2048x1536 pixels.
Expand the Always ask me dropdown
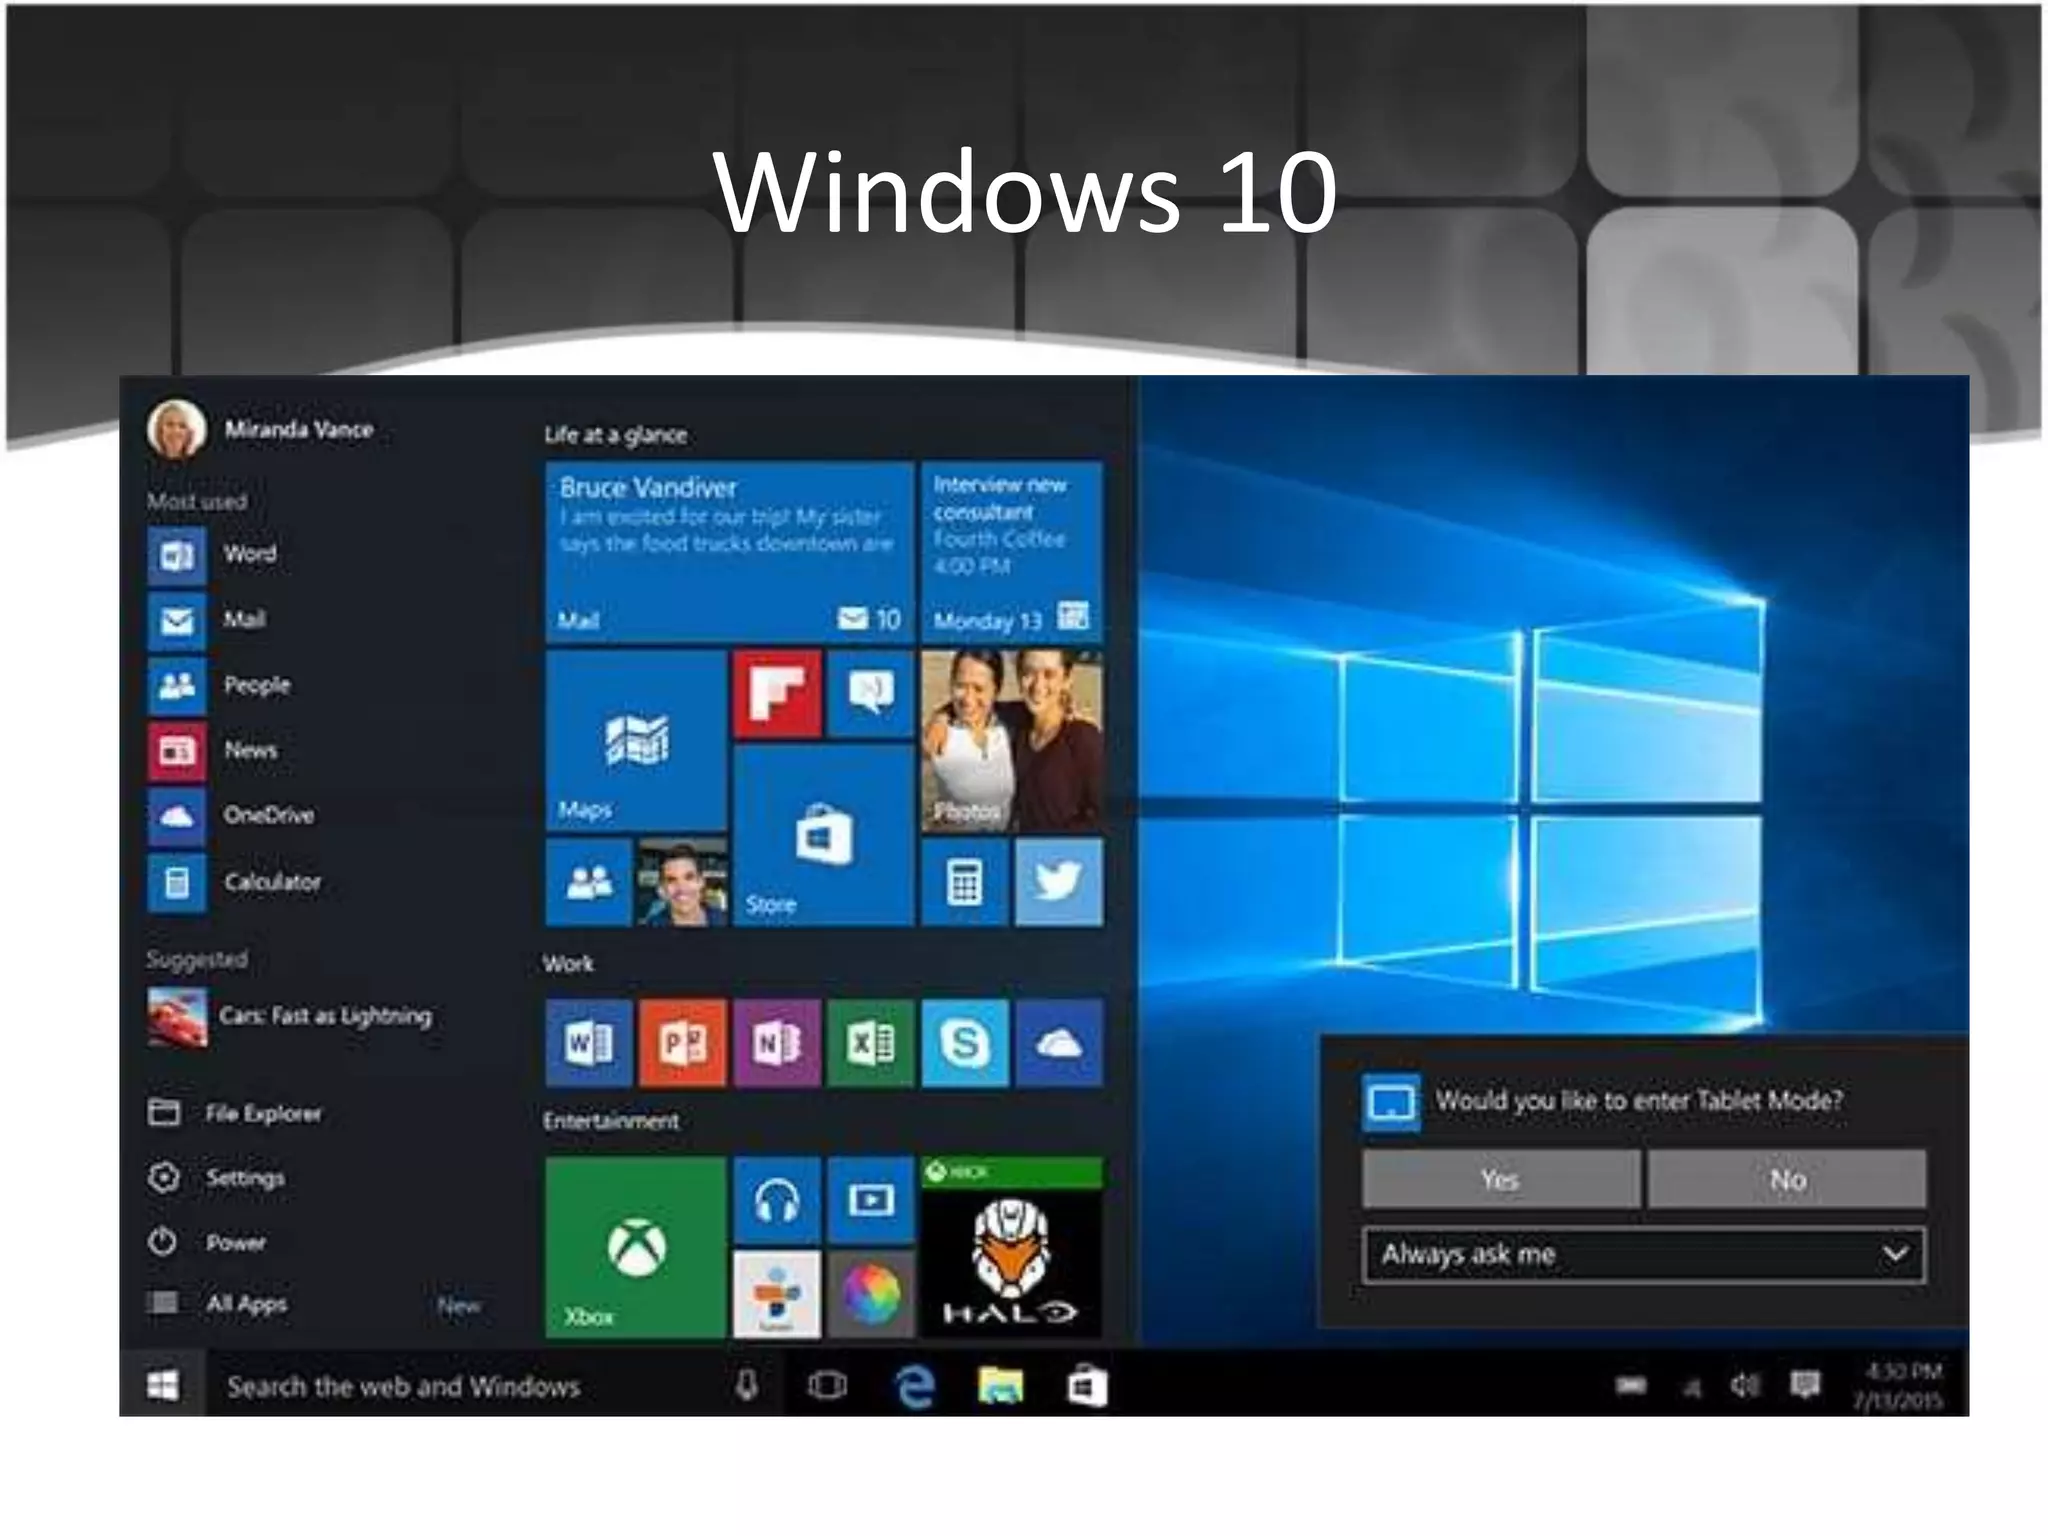coord(1644,1254)
